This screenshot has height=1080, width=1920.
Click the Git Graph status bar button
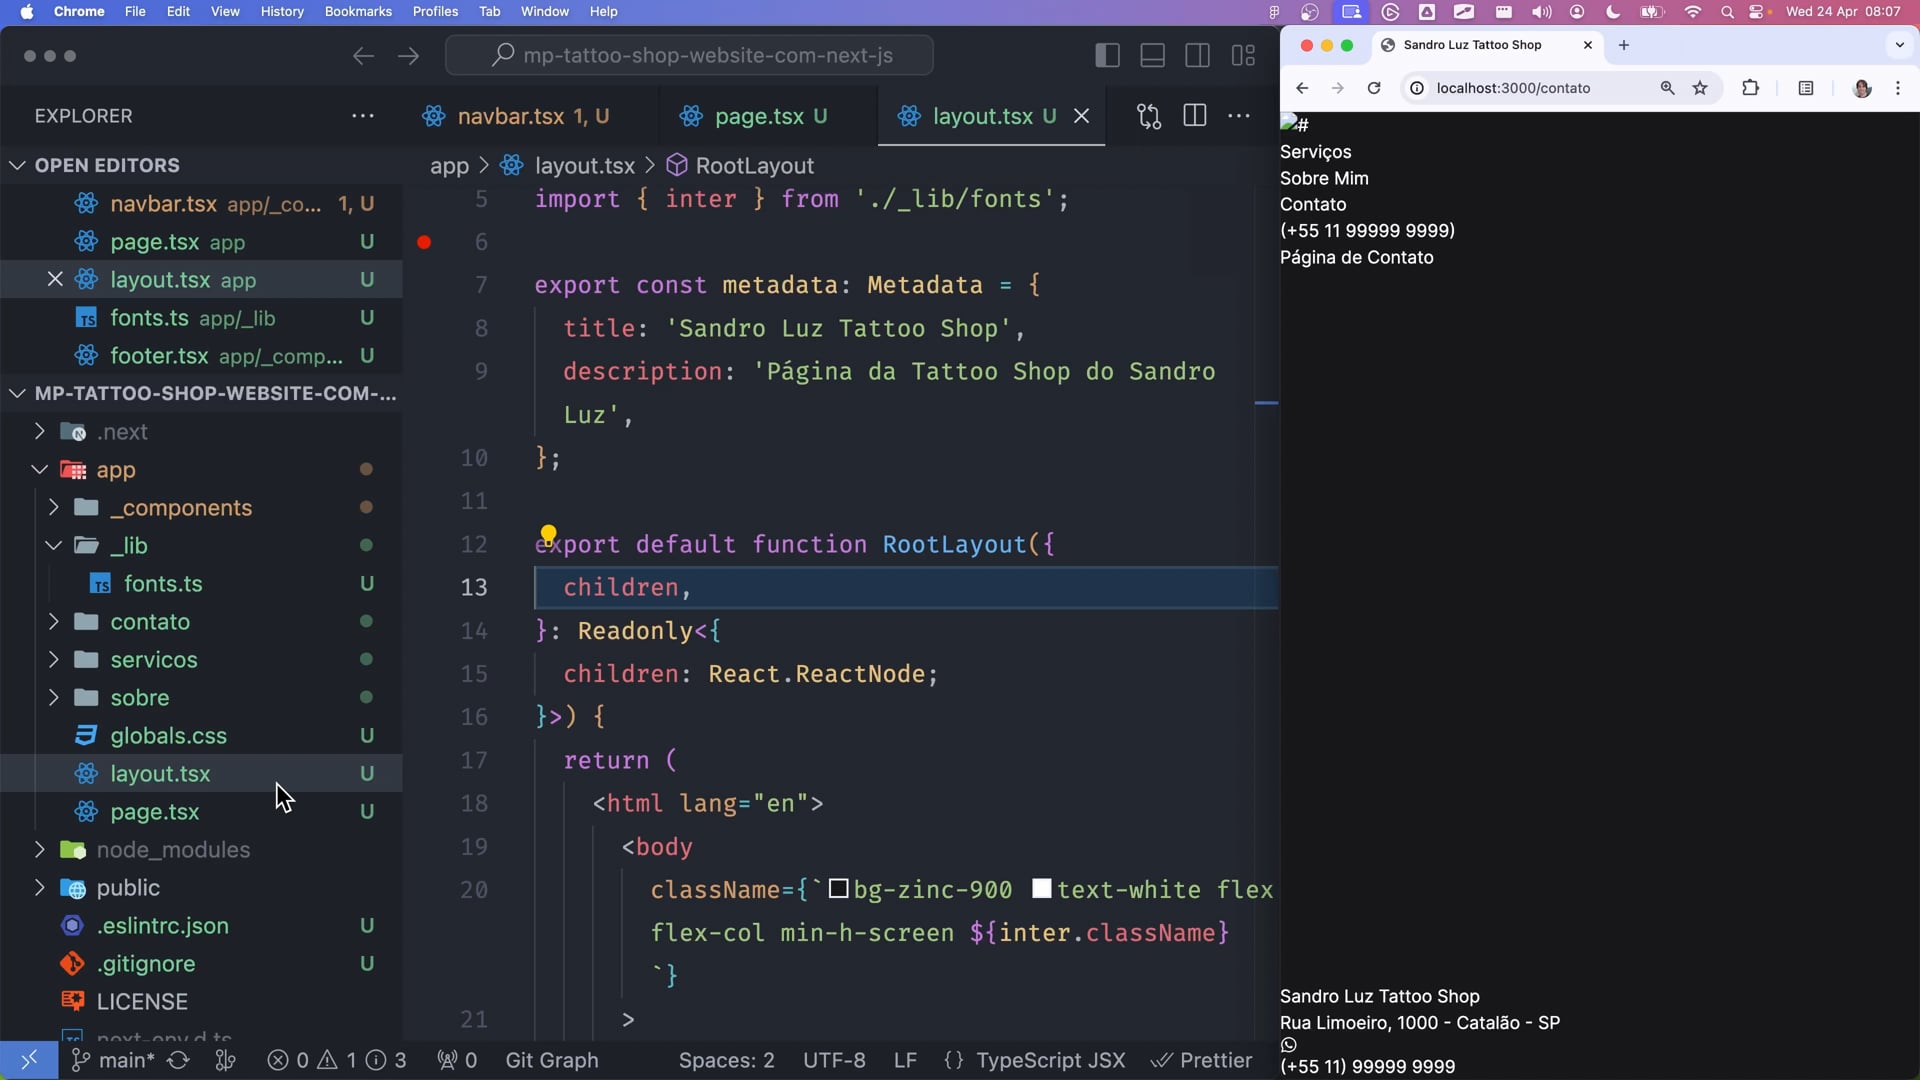click(x=551, y=1060)
